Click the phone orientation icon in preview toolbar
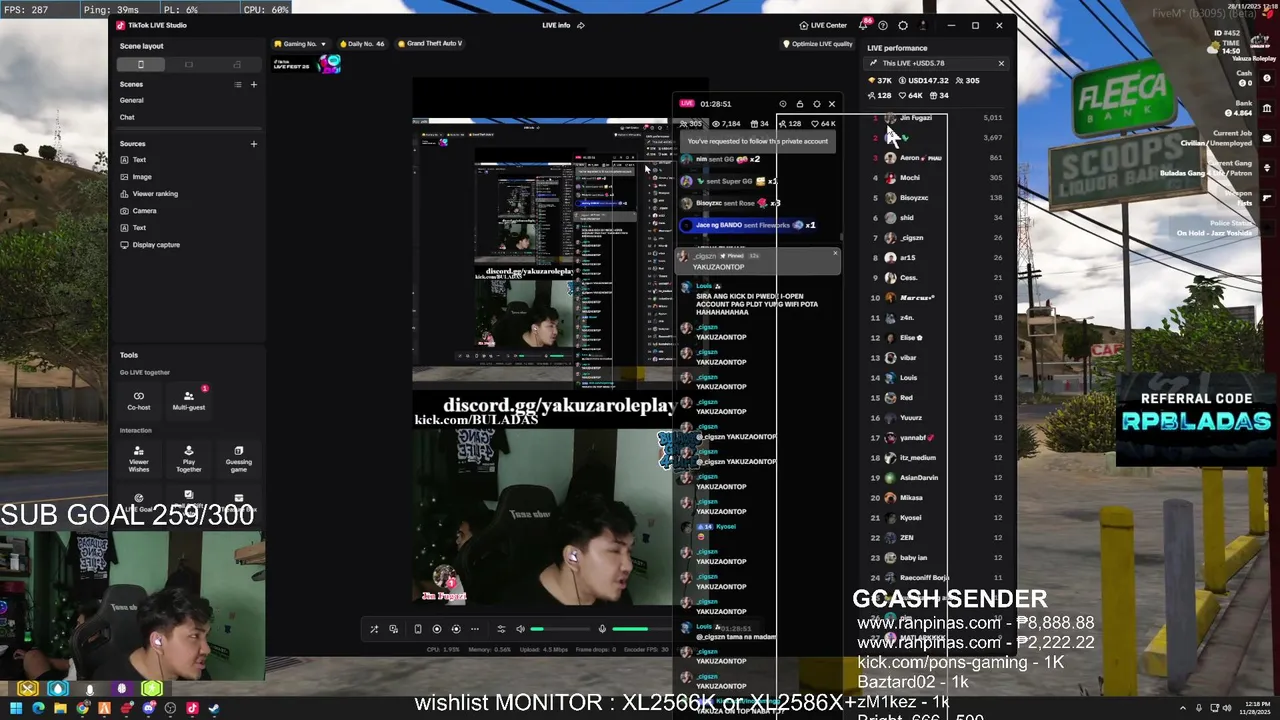This screenshot has width=1280, height=720. click(x=418, y=629)
